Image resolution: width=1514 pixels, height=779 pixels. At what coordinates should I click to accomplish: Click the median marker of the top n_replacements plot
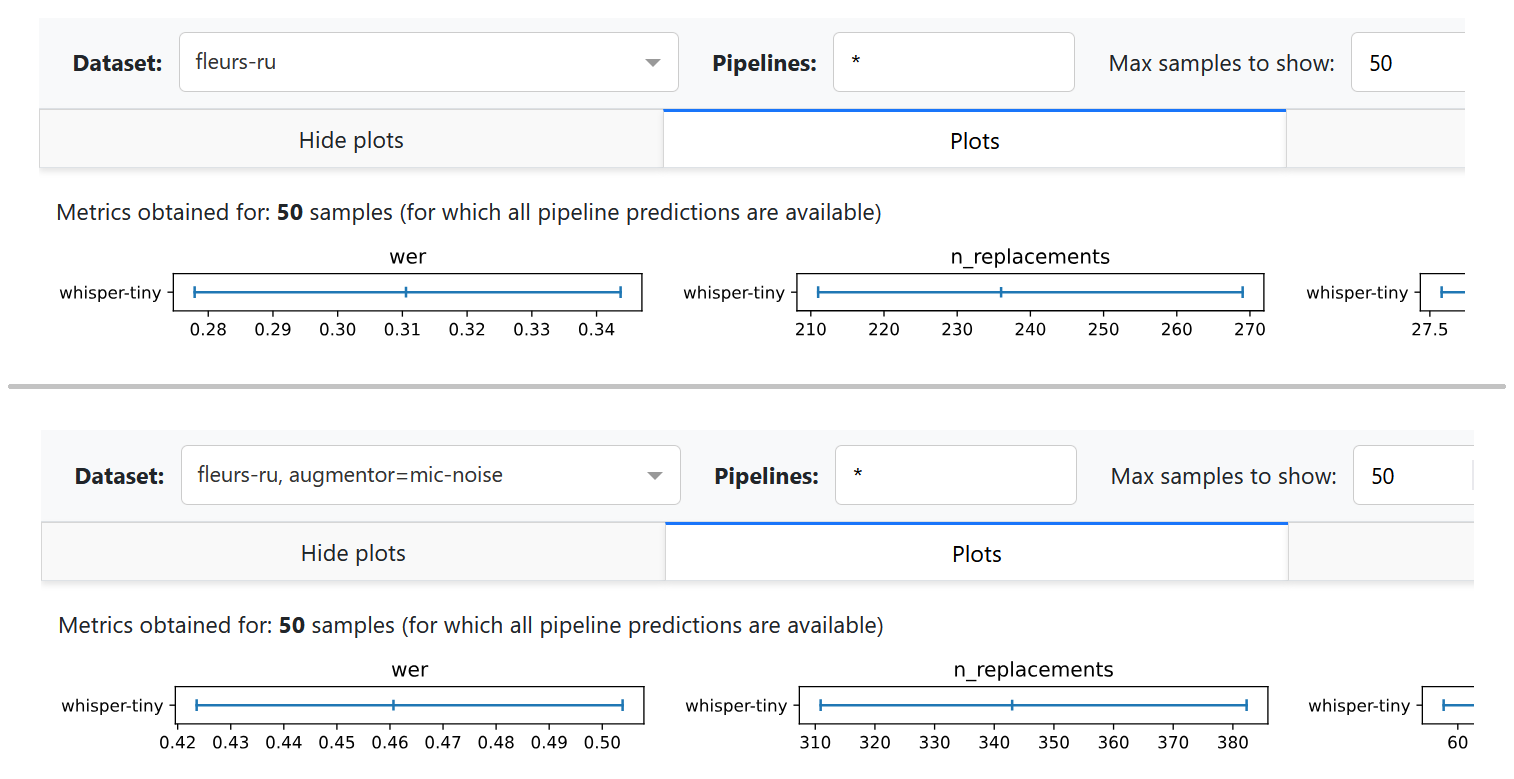point(1001,292)
